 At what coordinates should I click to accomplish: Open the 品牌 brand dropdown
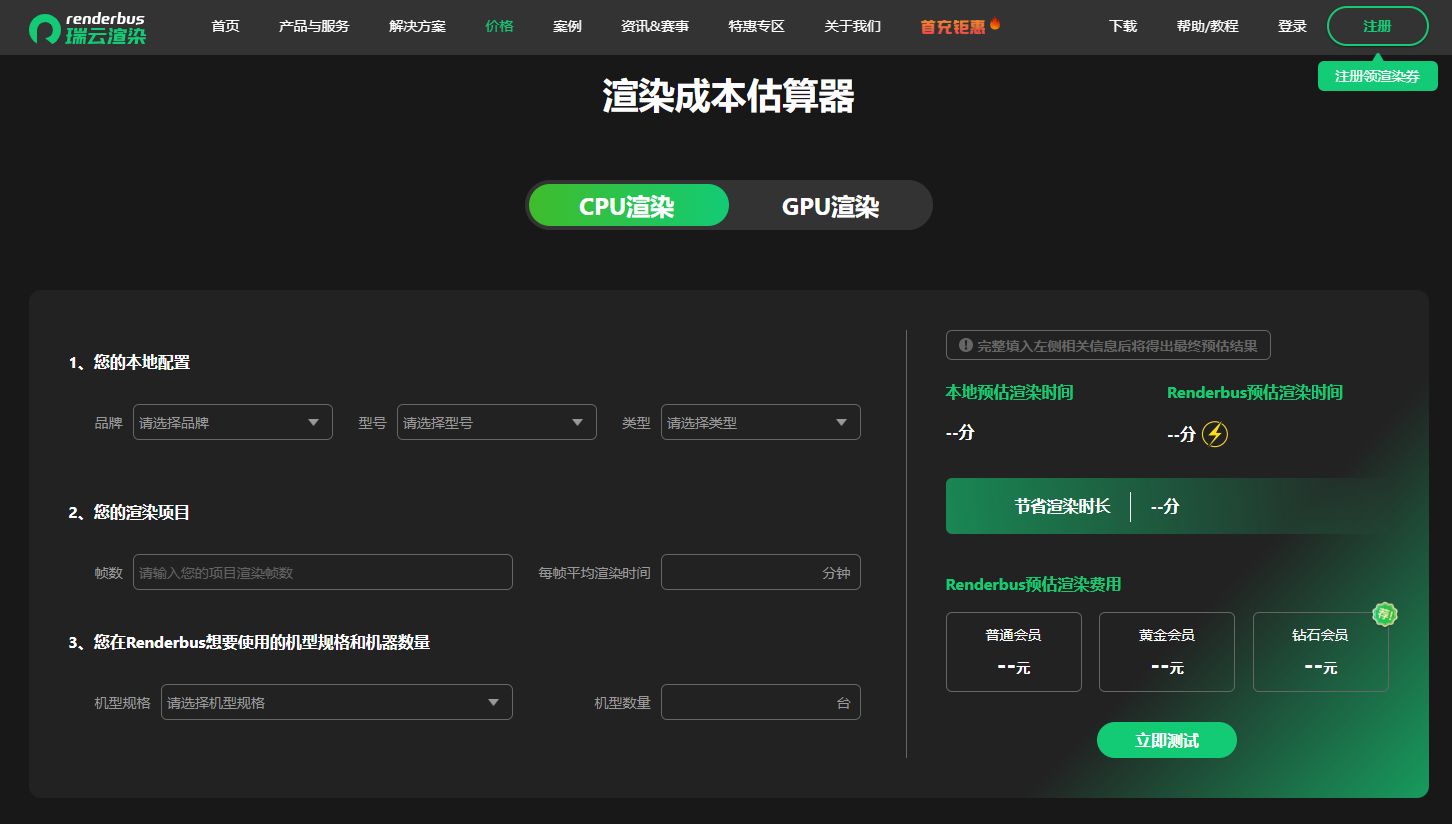[x=233, y=422]
